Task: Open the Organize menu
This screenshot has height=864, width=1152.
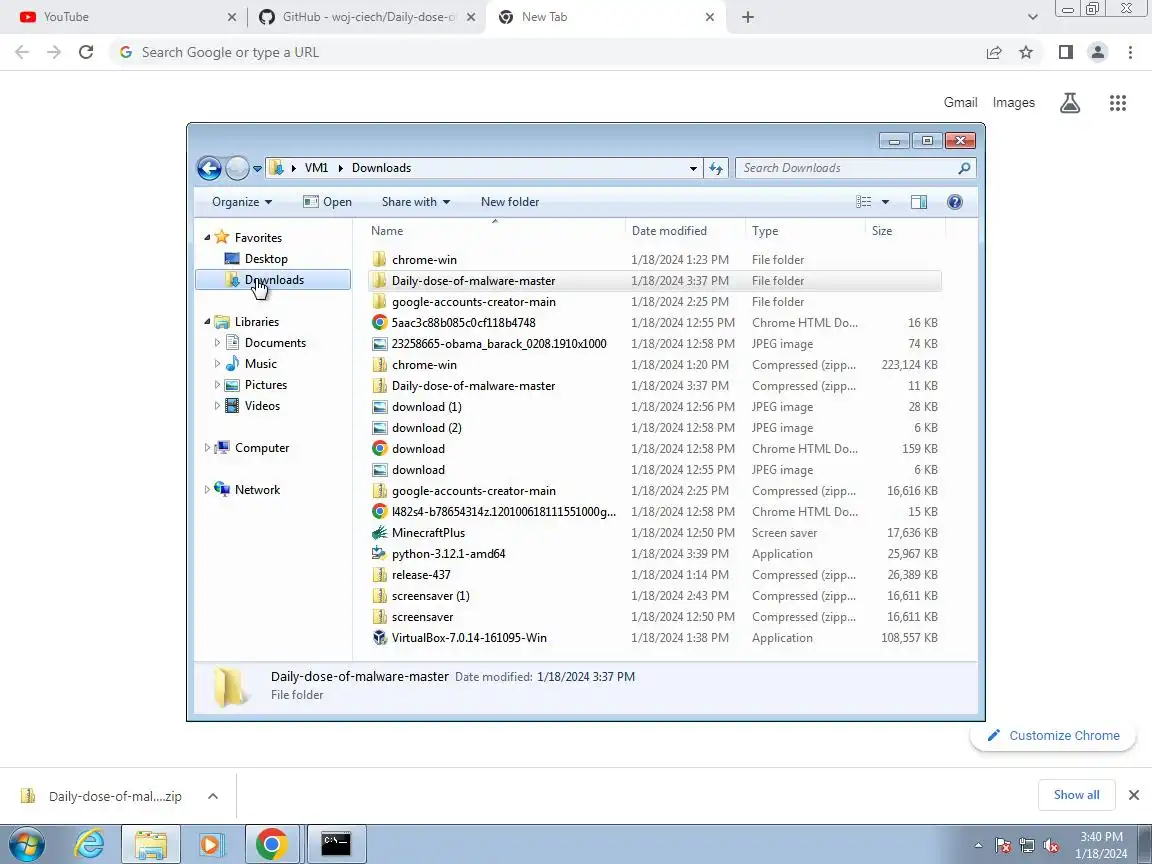Action: pos(242,202)
